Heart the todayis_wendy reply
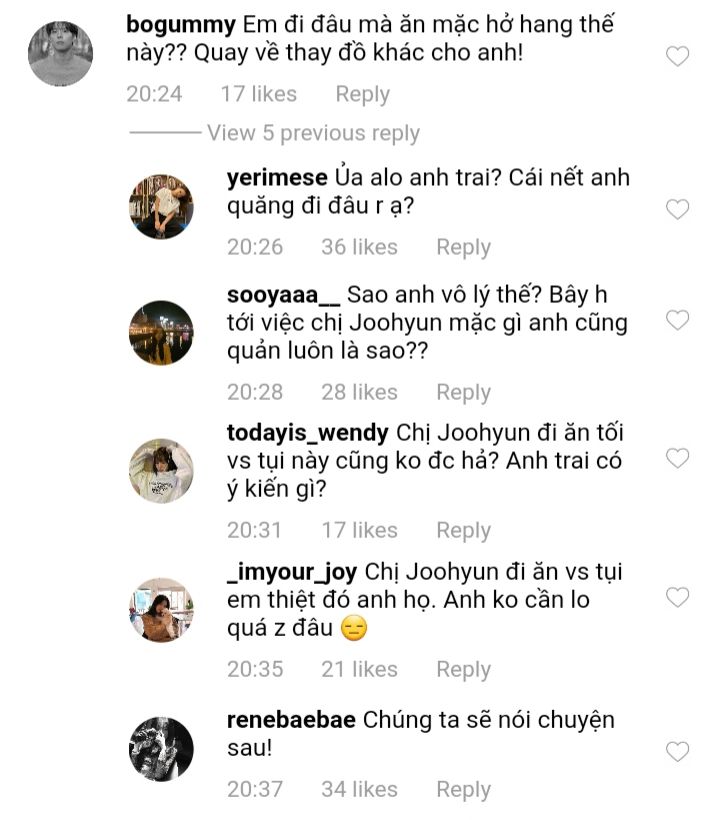Screen dimensions: 720x820 point(677,459)
